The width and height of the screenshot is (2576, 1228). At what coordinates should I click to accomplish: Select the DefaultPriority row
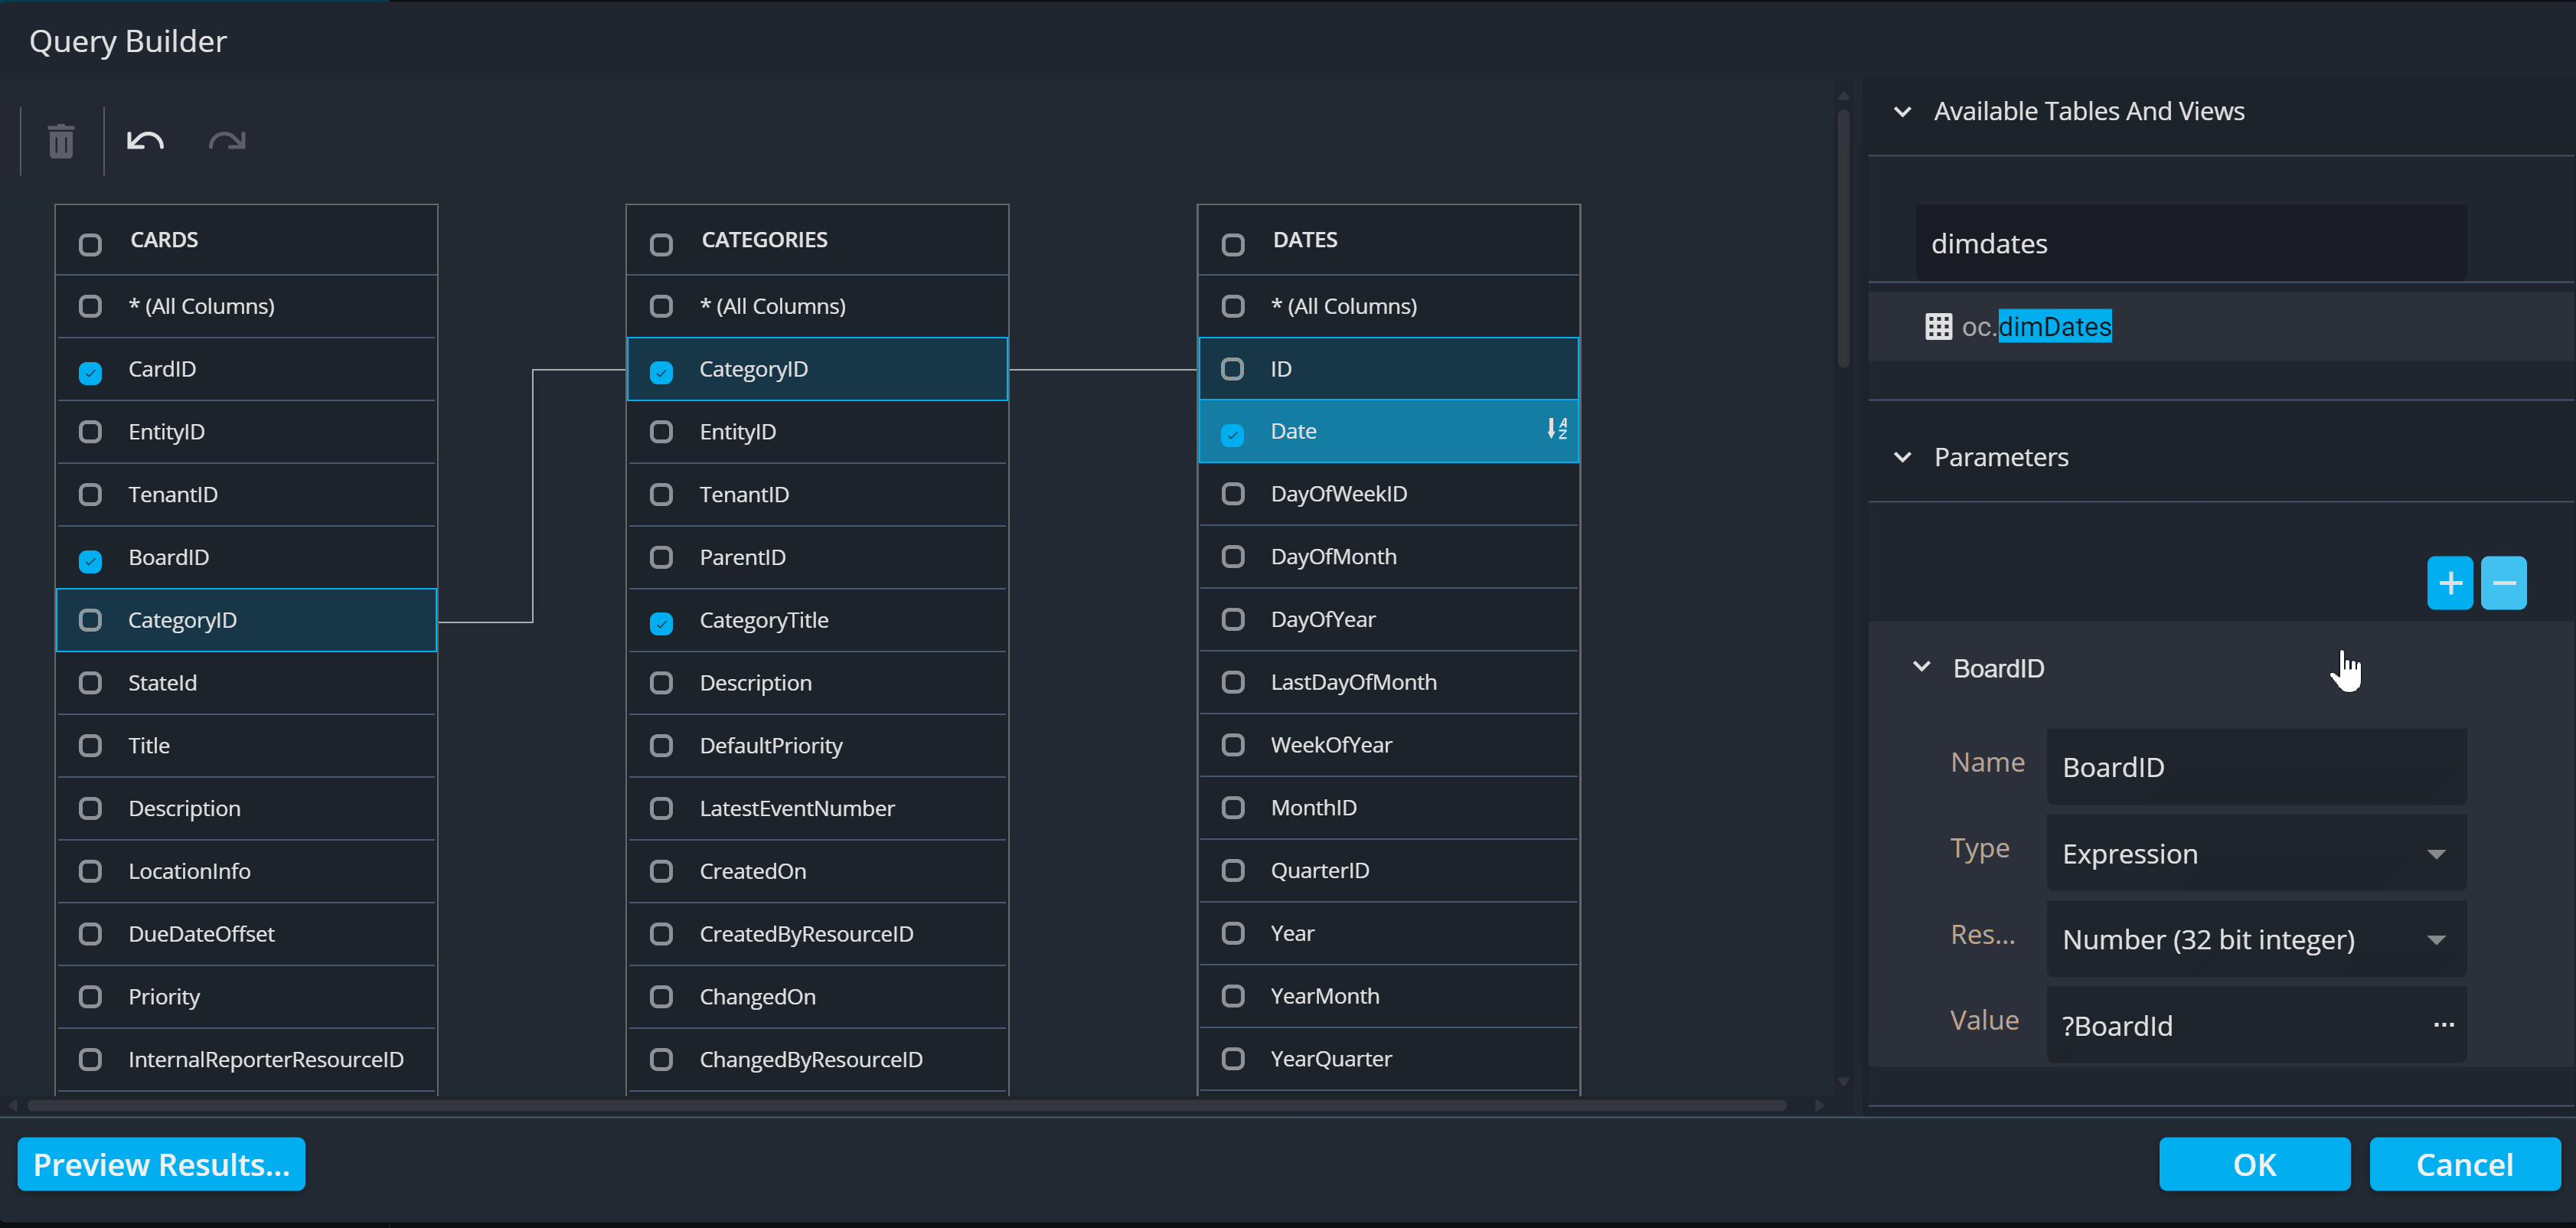click(x=817, y=746)
